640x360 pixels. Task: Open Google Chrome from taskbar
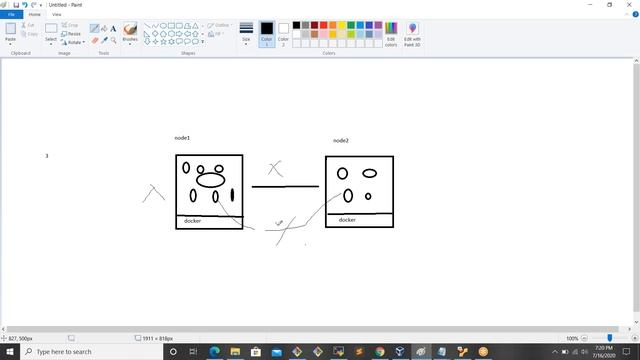pyautogui.click(x=380, y=351)
